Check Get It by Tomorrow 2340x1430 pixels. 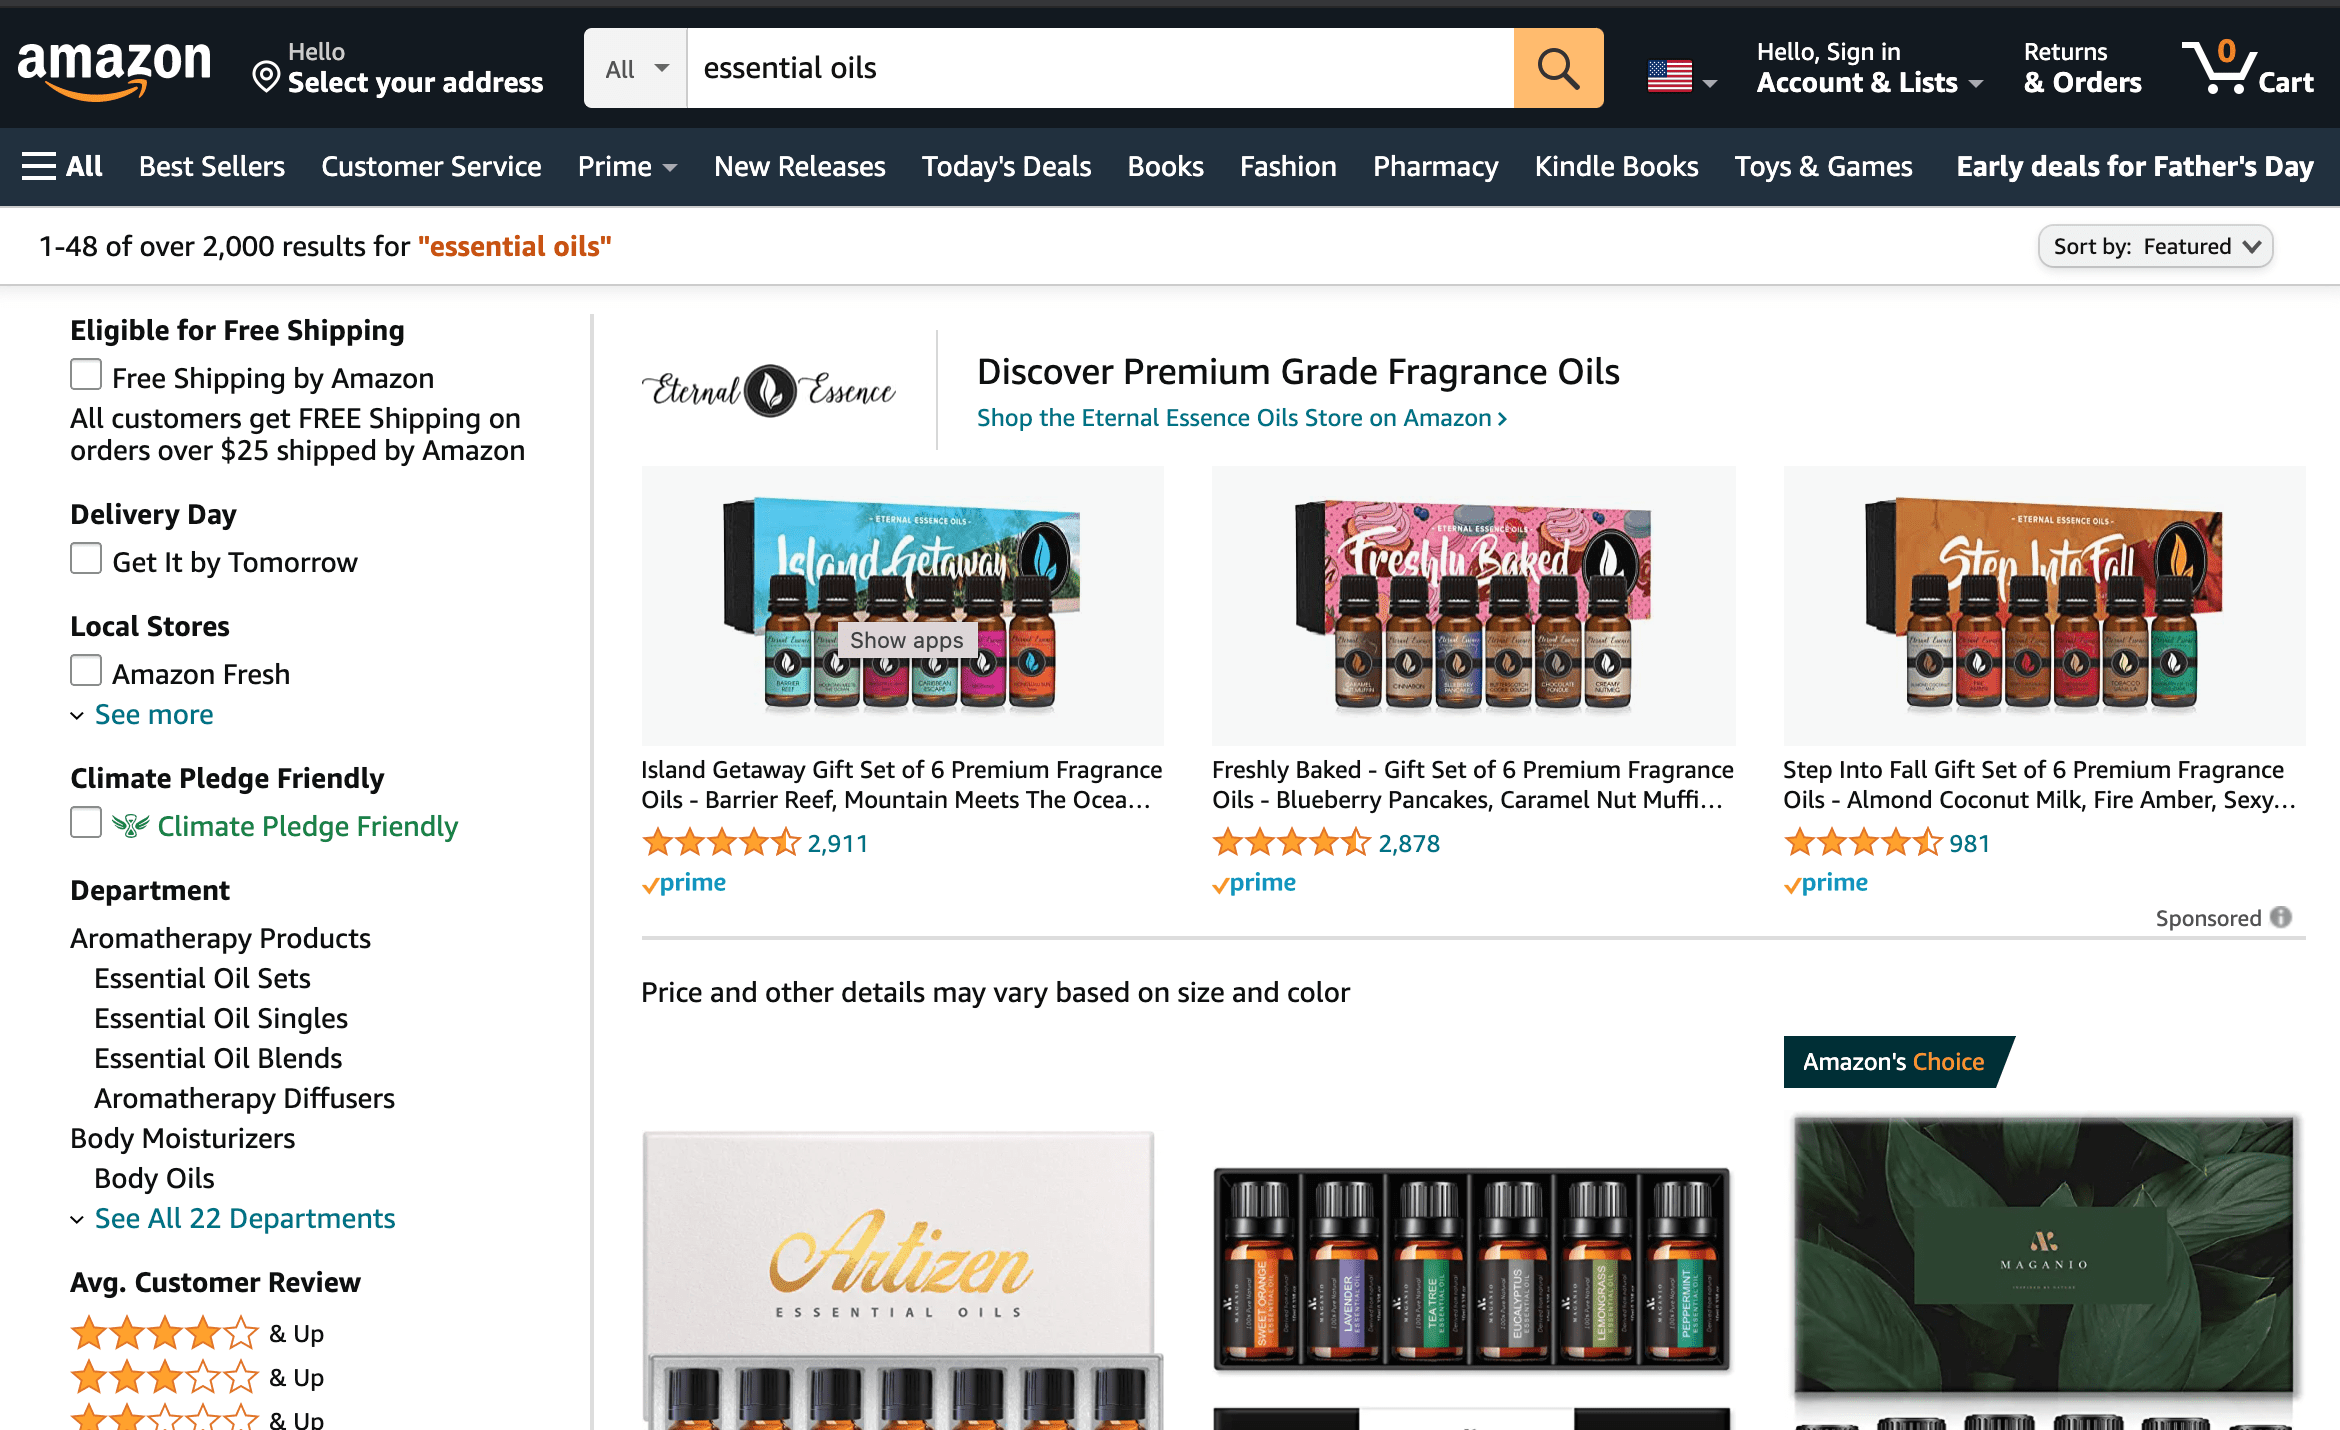[x=86, y=558]
